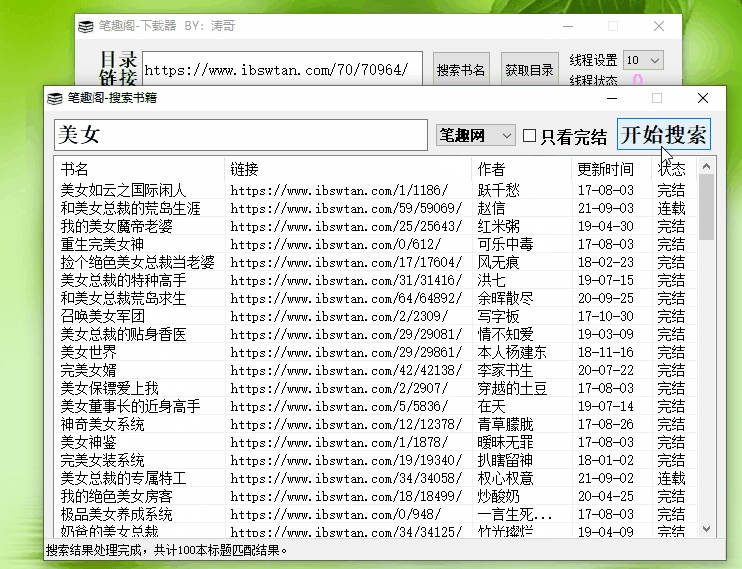Sort by the 链接 column header
The image size is (742, 569).
[348, 169]
